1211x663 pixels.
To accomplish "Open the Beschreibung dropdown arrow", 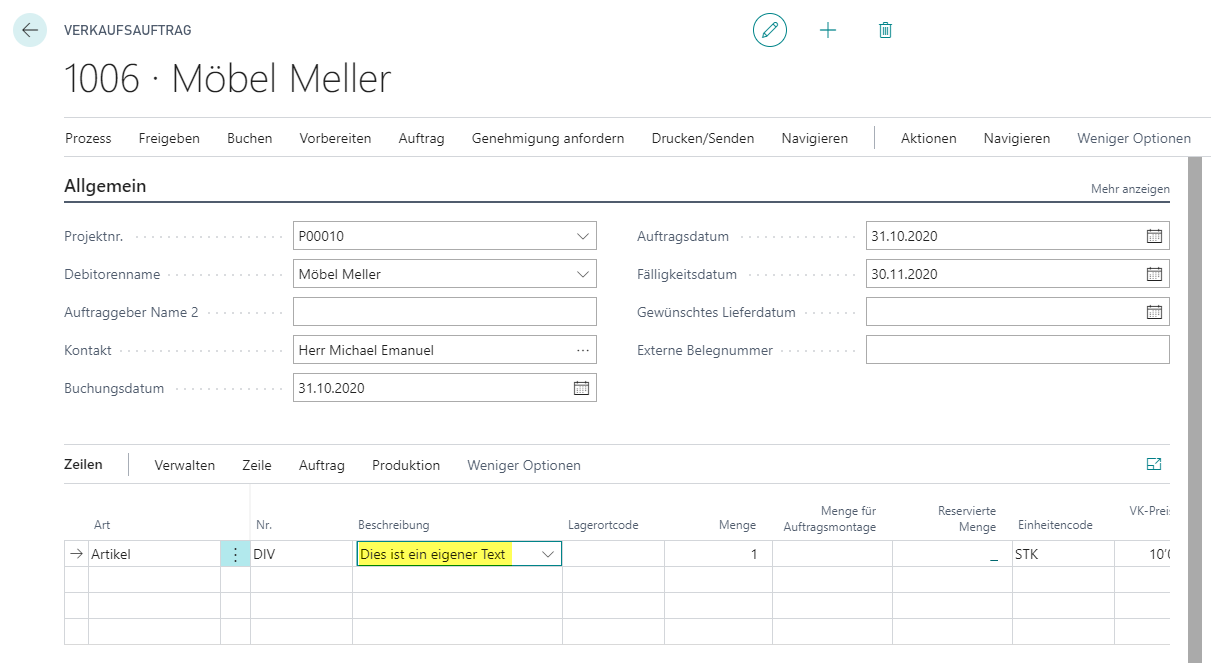I will tap(548, 554).
